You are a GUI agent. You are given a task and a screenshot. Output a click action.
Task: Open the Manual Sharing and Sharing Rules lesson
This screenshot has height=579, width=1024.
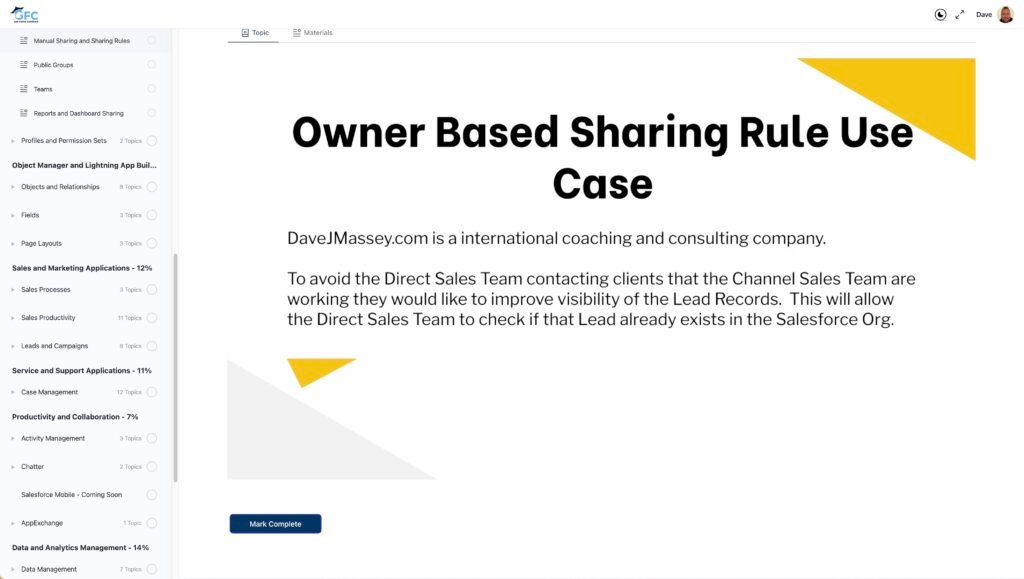[82, 40]
